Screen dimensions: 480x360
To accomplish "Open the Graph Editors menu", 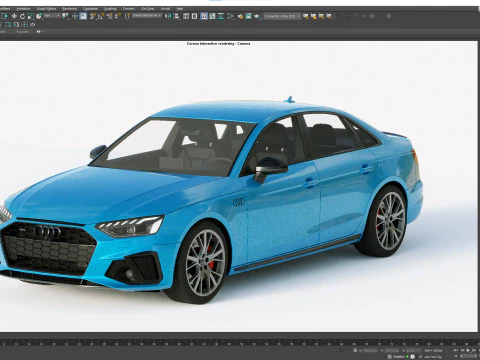I will tap(46, 9).
